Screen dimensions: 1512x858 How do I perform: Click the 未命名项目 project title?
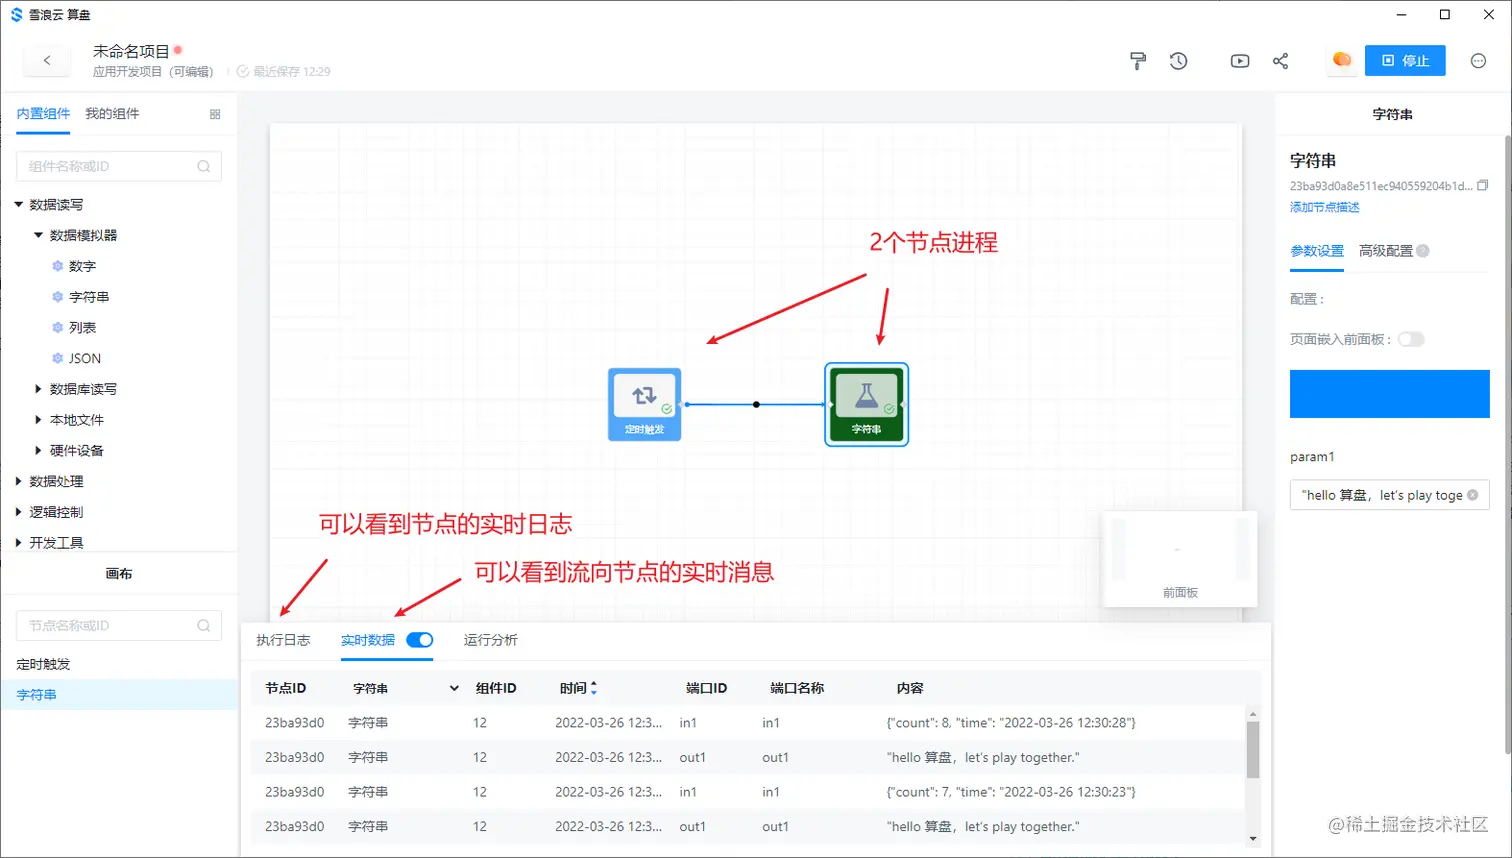(x=131, y=51)
